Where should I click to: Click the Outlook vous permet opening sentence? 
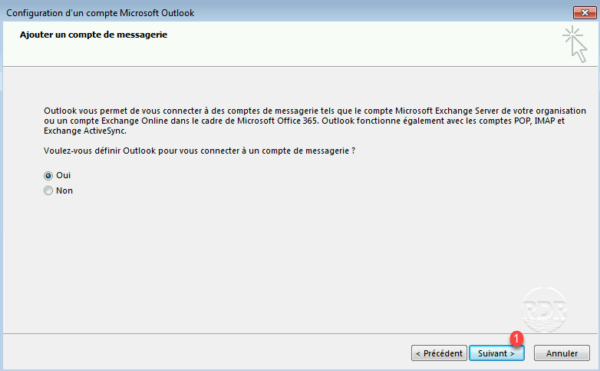(x=86, y=111)
